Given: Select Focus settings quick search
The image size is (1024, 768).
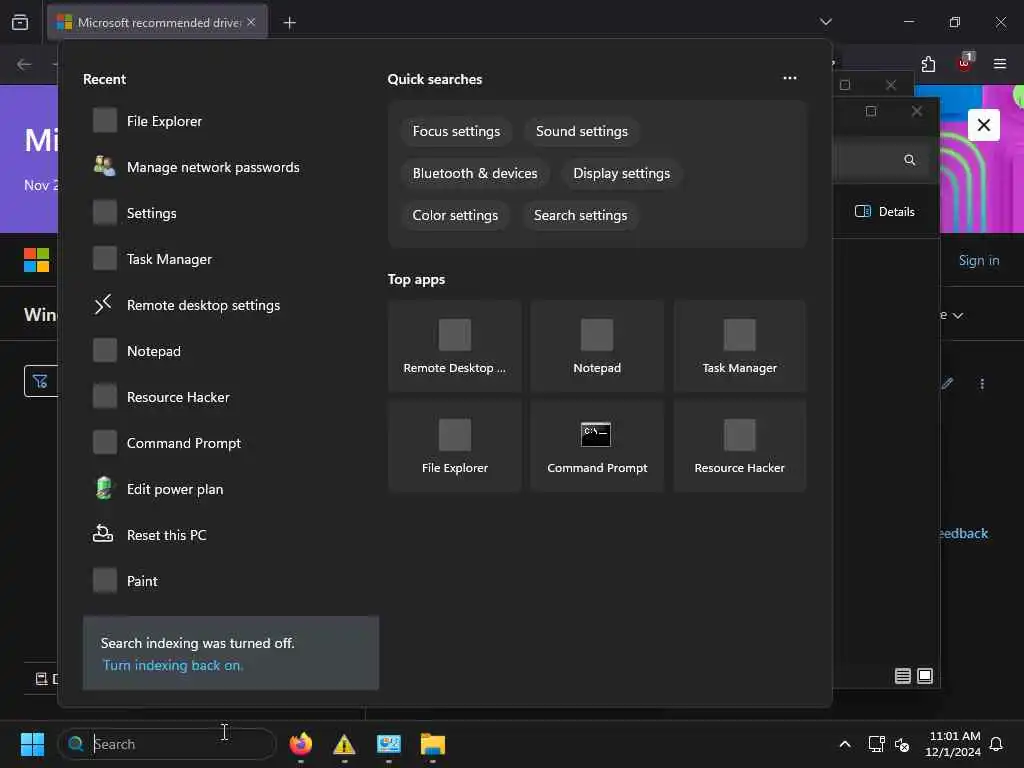Looking at the screenshot, I should coord(456,131).
